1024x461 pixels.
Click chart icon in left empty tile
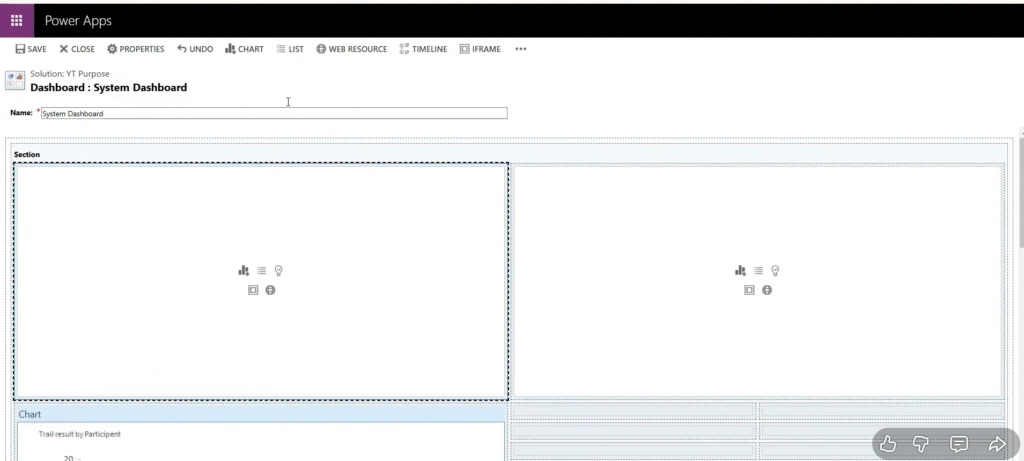(243, 270)
